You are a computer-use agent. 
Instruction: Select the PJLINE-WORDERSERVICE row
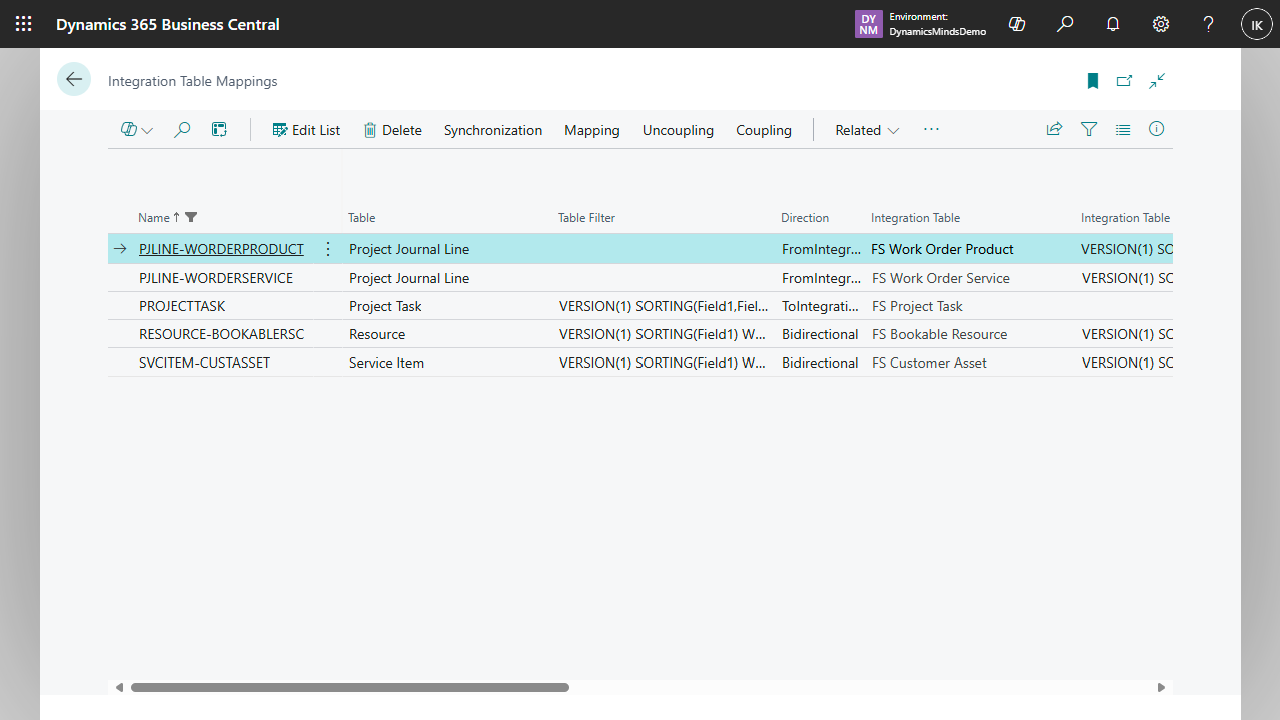pos(640,278)
